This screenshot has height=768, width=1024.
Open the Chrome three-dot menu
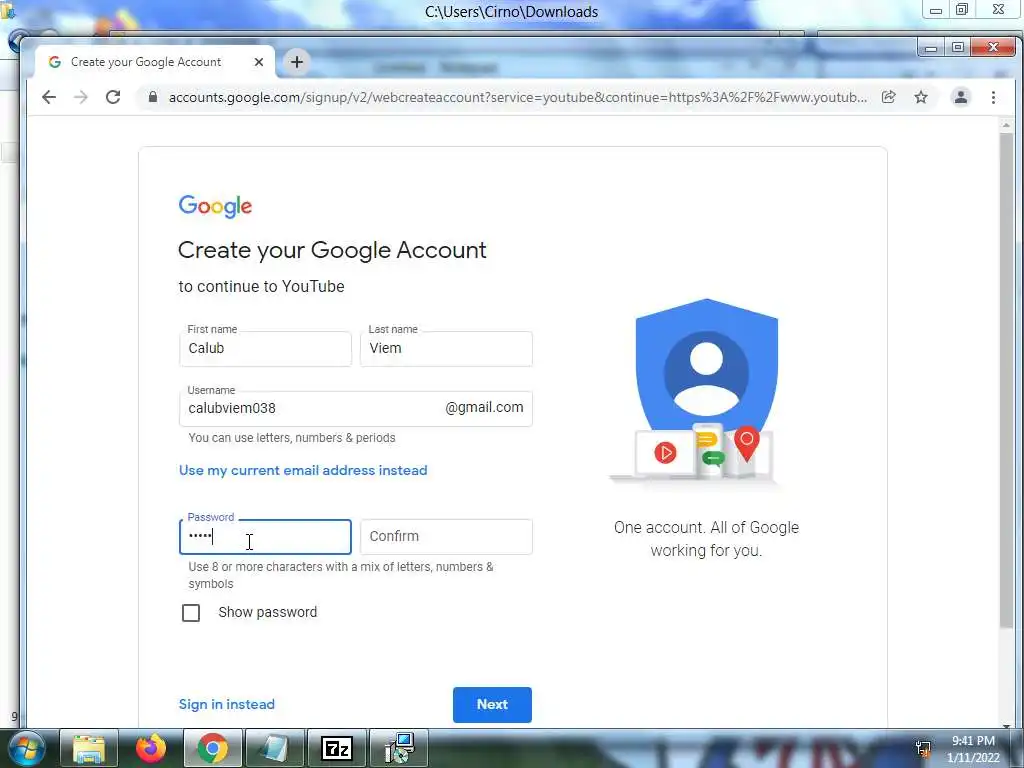pyautogui.click(x=993, y=97)
